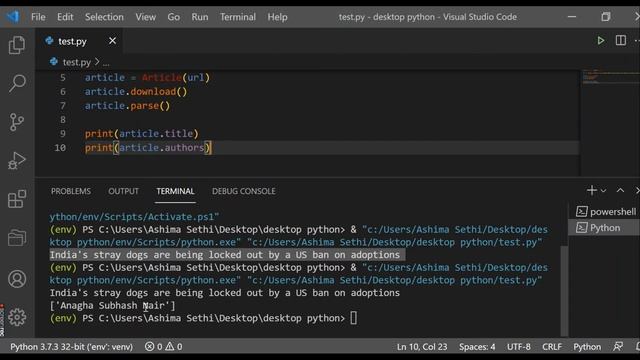Open the Help menu
Image resolution: width=640 pixels, height=360 pixels.
pyautogui.click(x=278, y=17)
